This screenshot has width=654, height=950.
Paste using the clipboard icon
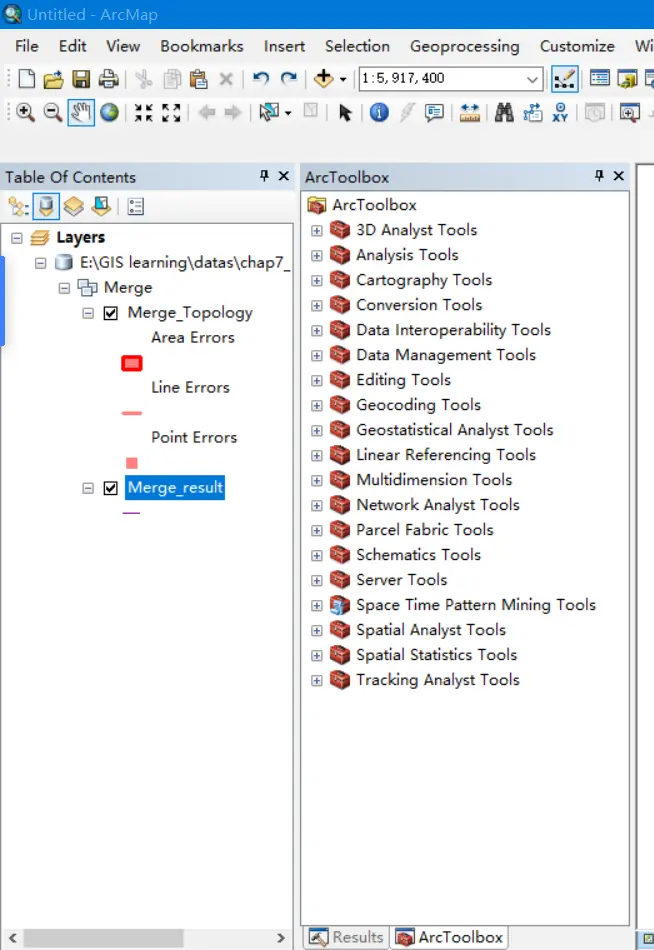198,79
